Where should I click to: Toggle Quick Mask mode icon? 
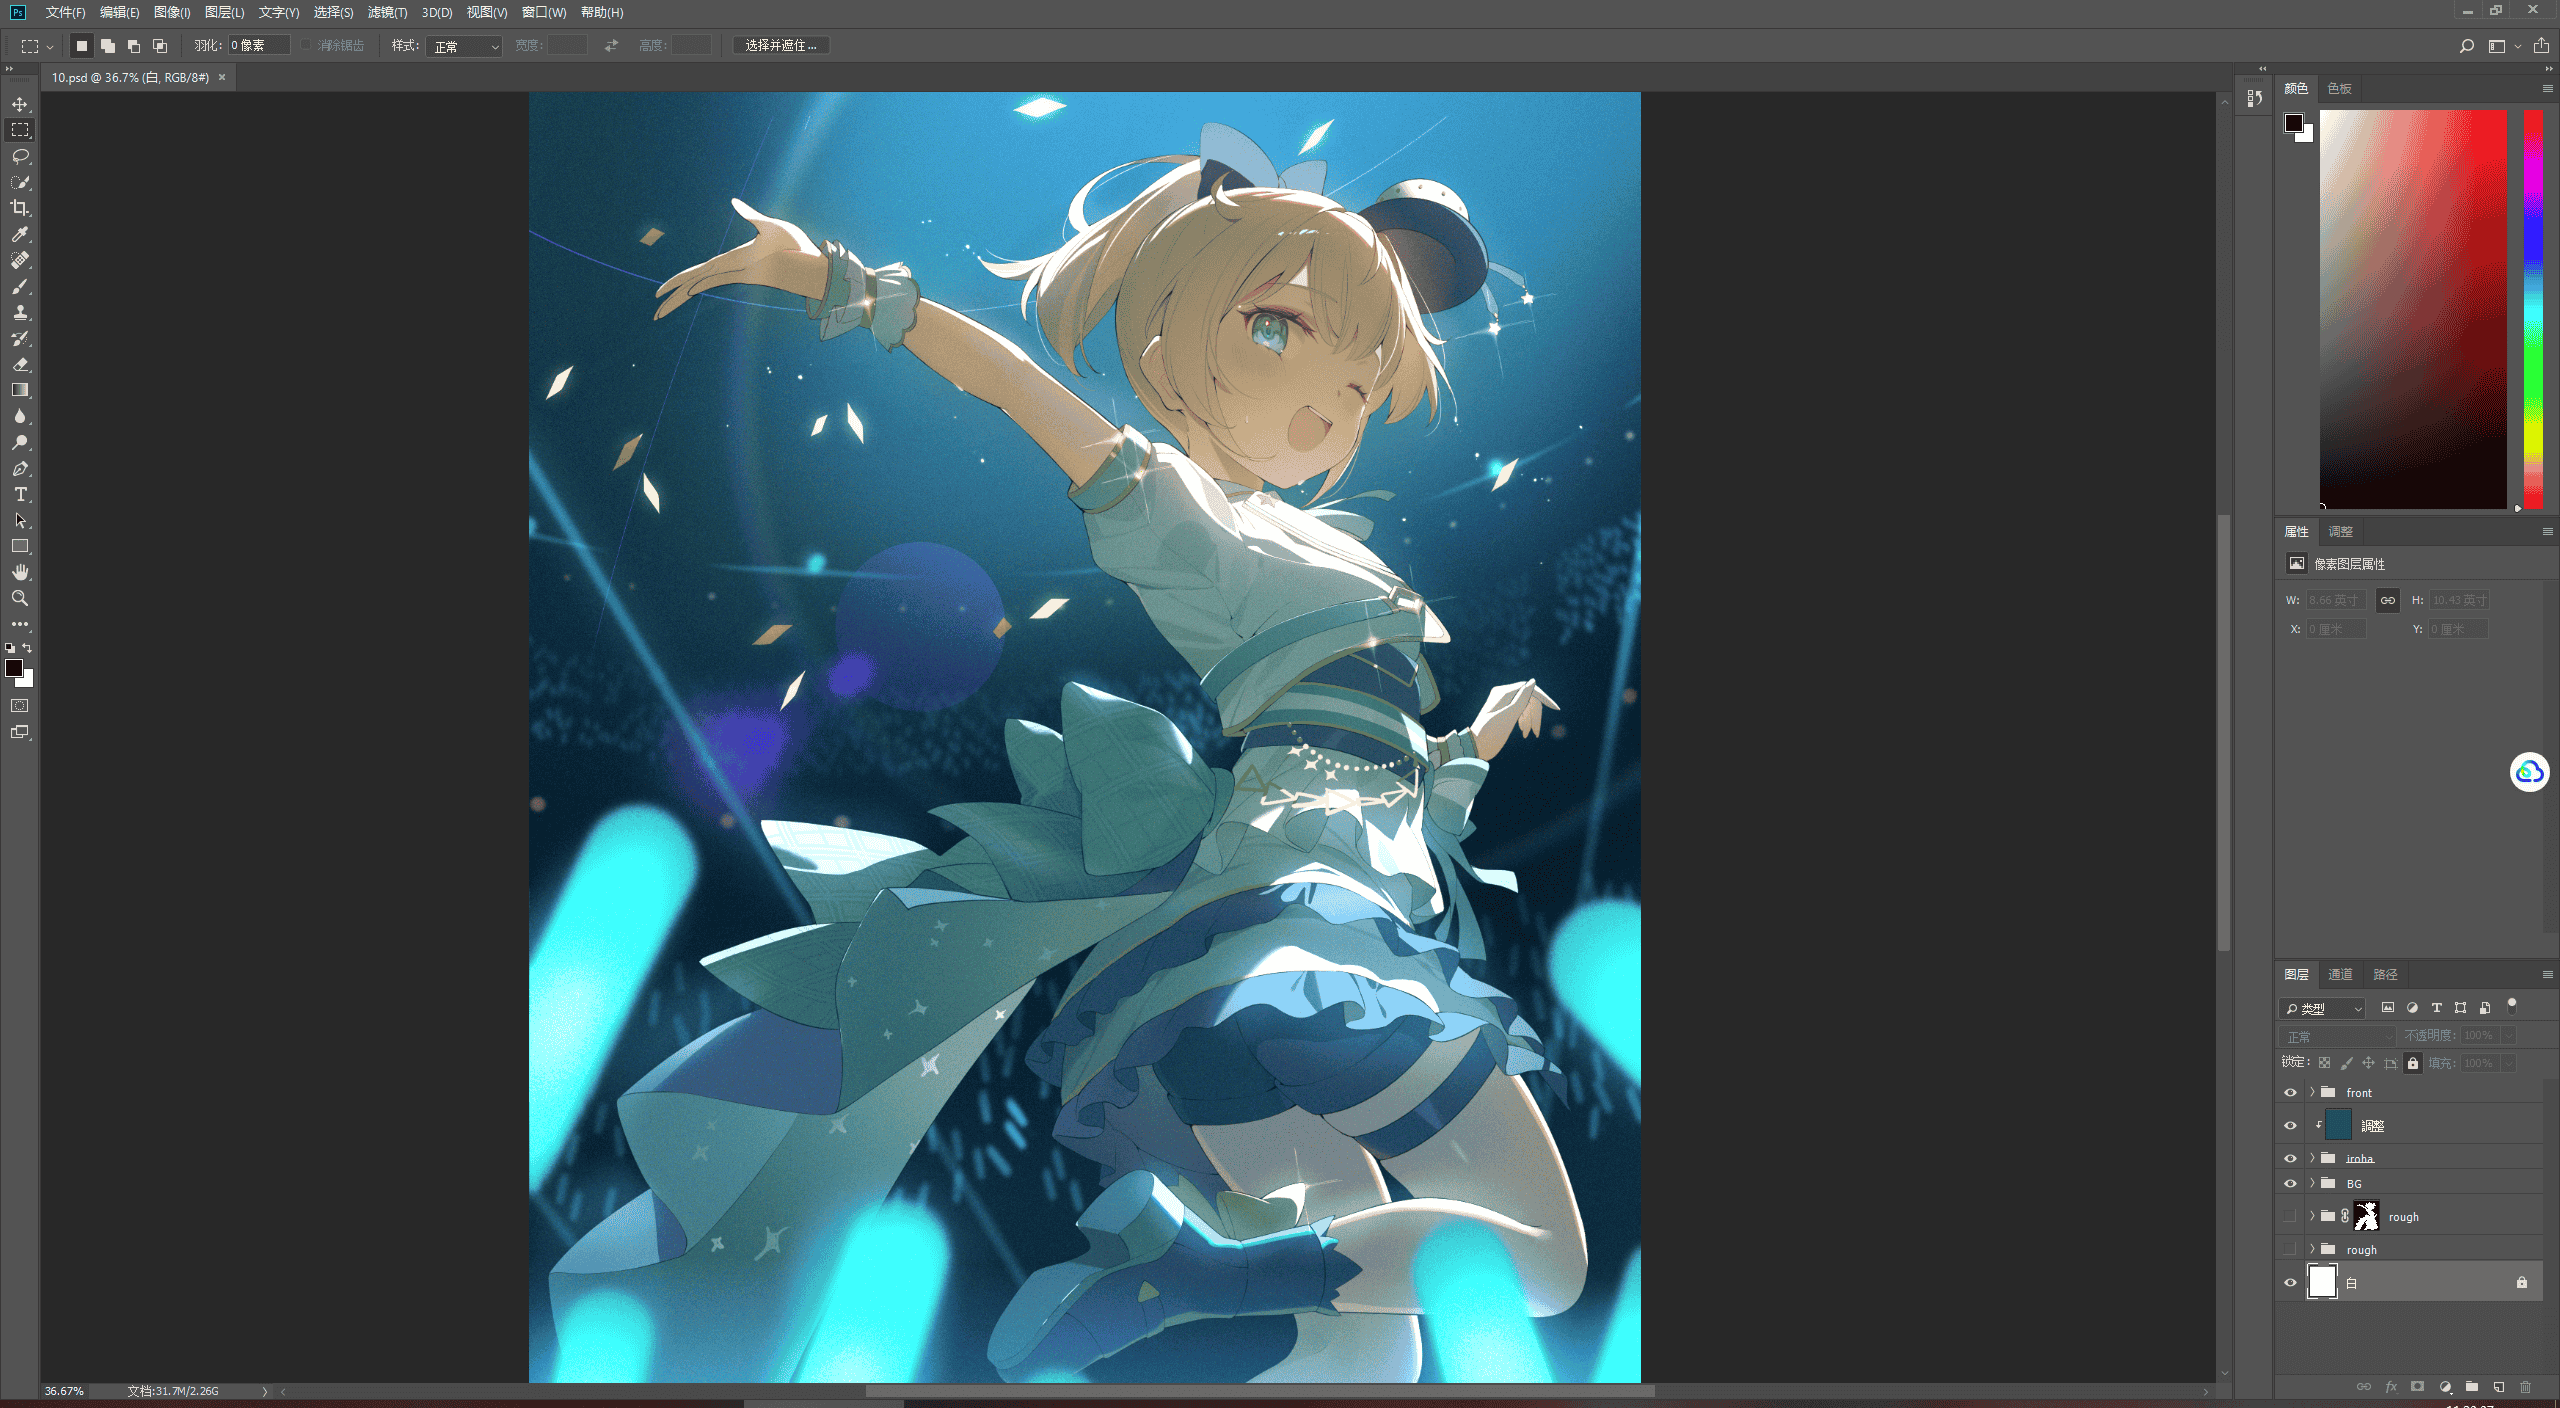pyautogui.click(x=20, y=706)
